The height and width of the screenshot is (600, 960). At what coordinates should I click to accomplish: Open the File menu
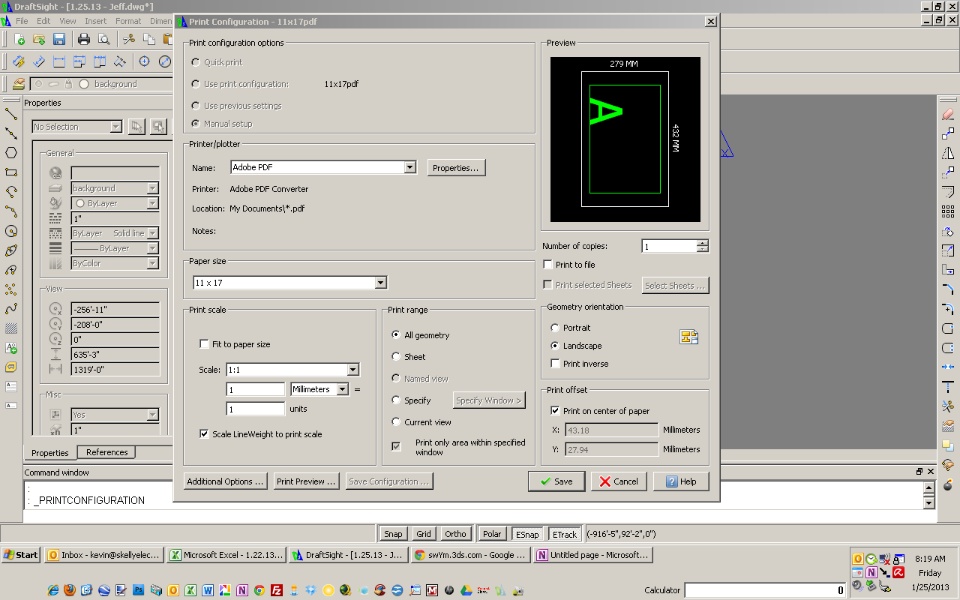[22, 21]
